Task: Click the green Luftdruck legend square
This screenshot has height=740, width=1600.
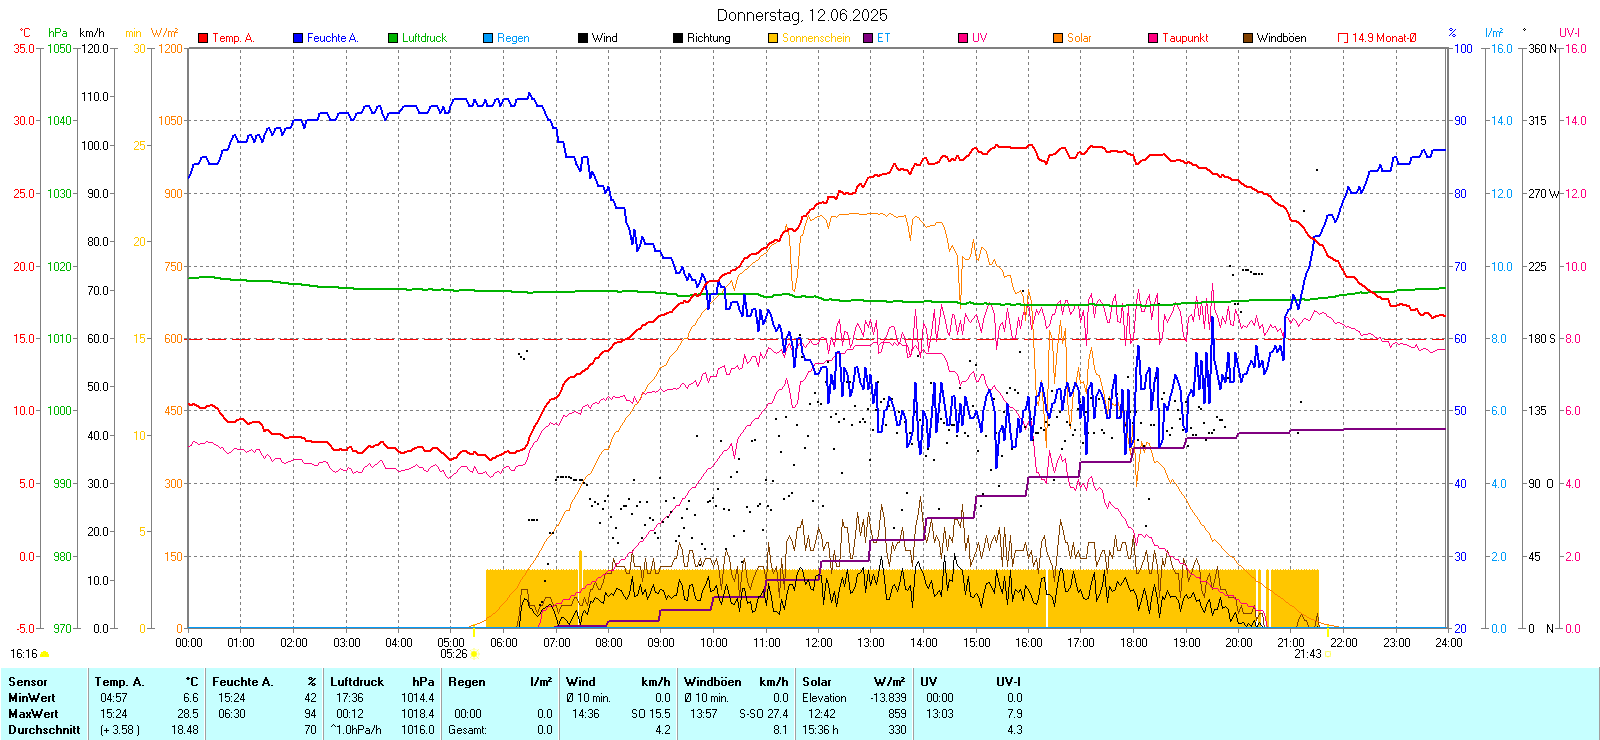Action: pos(393,38)
